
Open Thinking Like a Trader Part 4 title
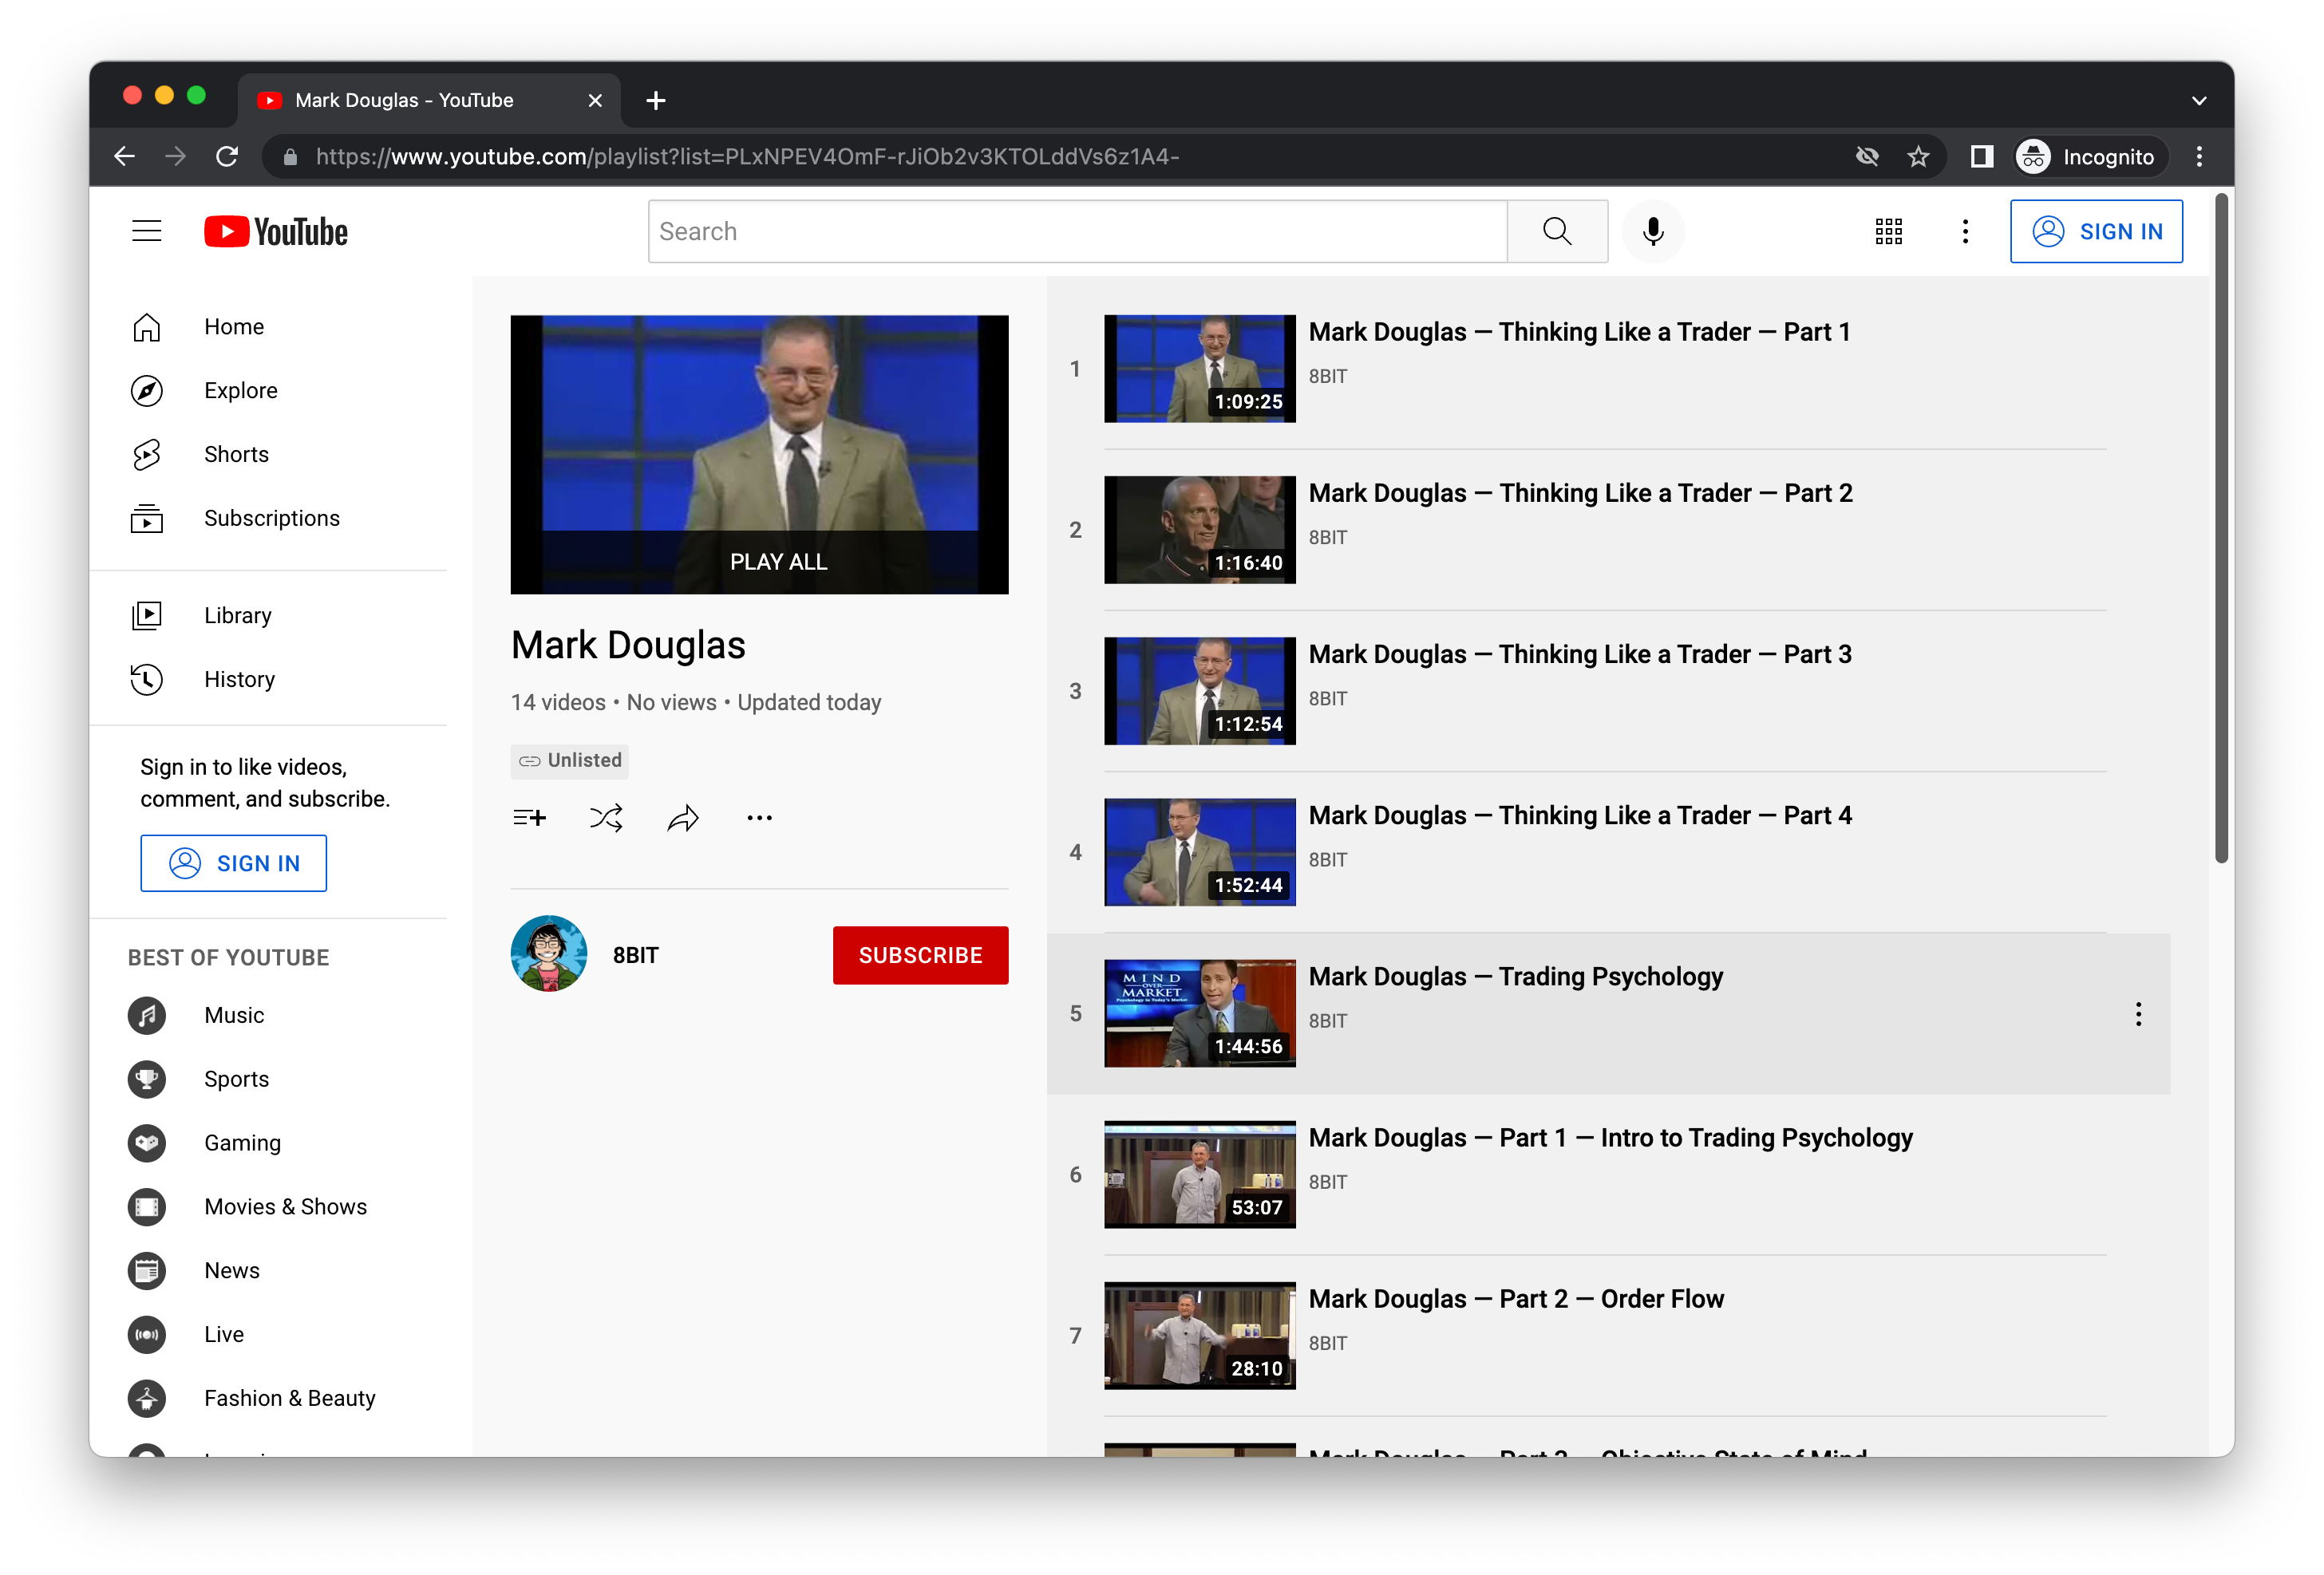point(1580,815)
